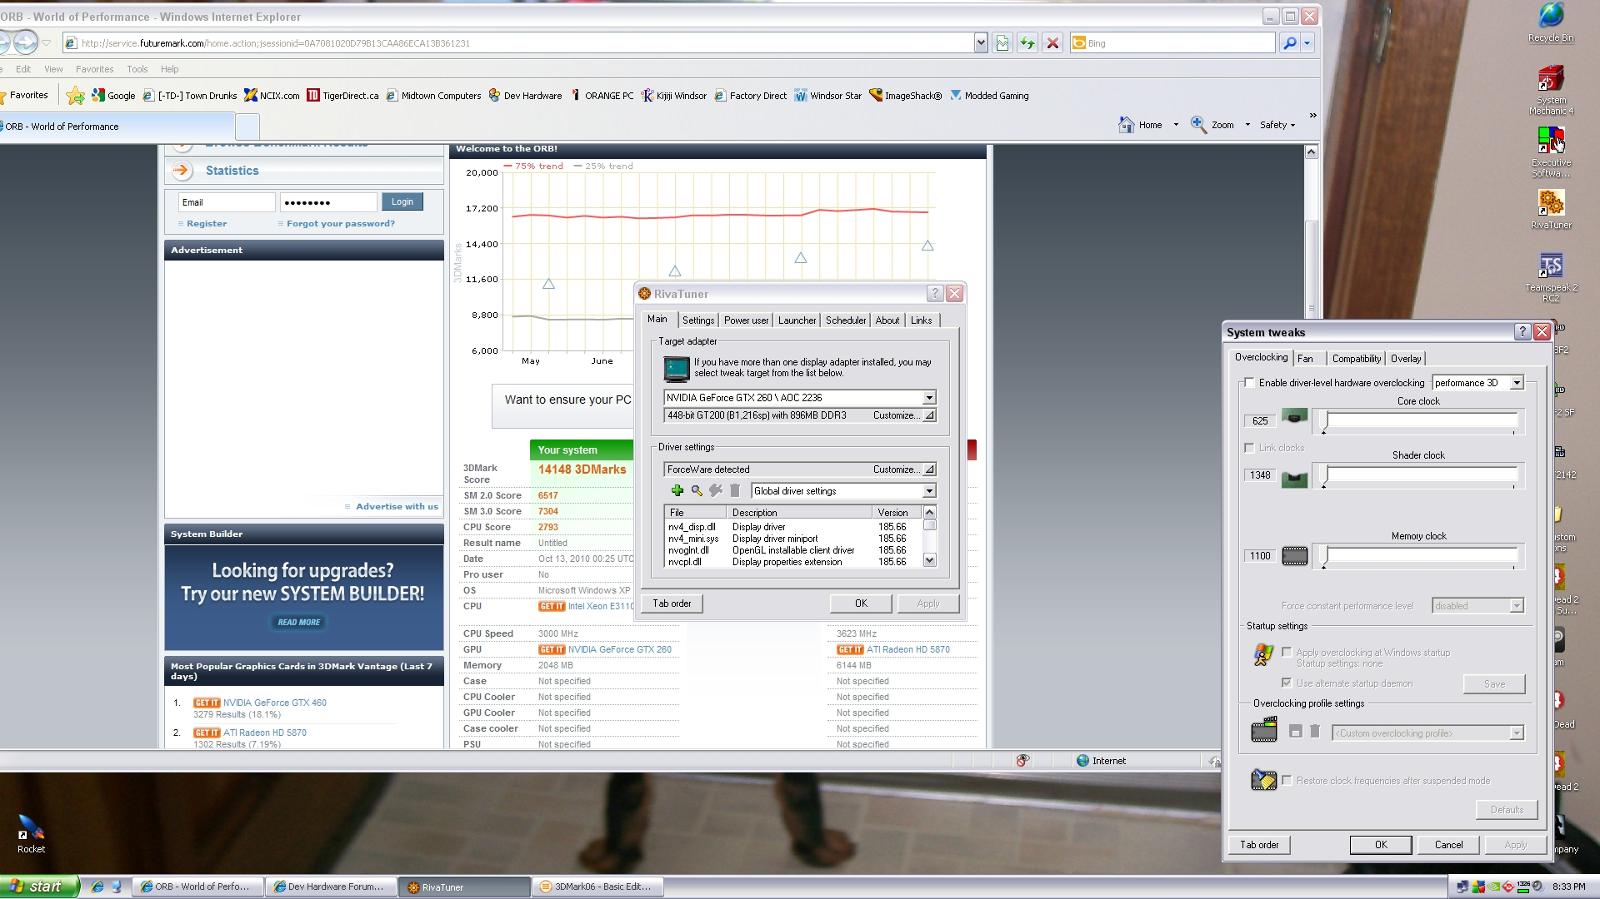
Task: Click Tab order button in RivaTuner window
Action: point(672,604)
